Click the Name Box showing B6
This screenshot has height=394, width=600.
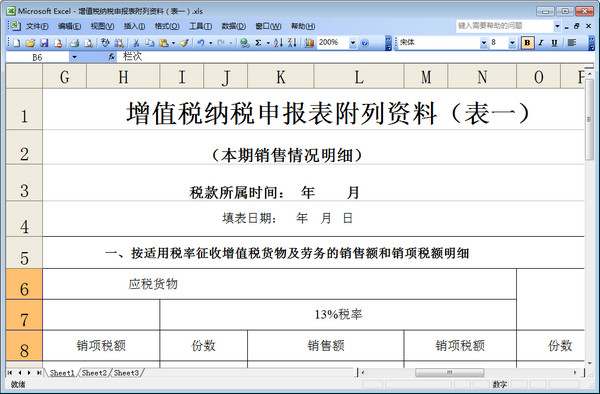[37, 57]
